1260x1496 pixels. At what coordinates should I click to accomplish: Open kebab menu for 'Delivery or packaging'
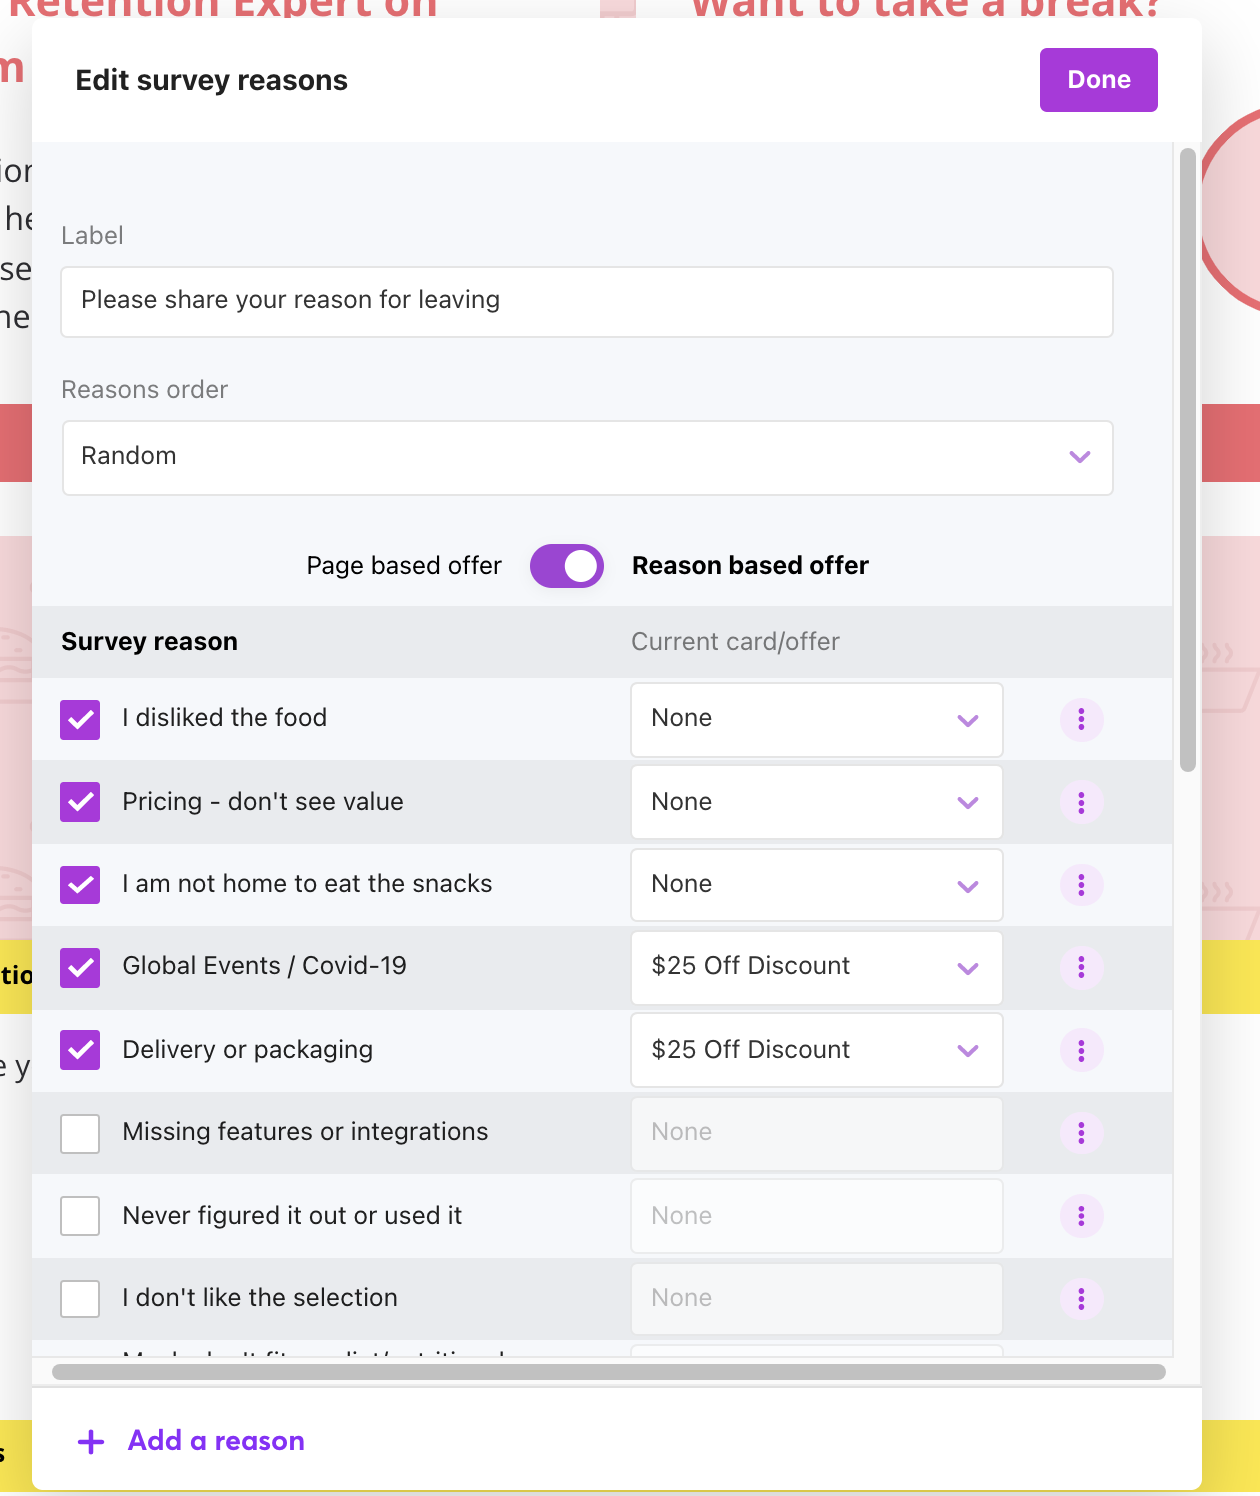click(x=1081, y=1050)
